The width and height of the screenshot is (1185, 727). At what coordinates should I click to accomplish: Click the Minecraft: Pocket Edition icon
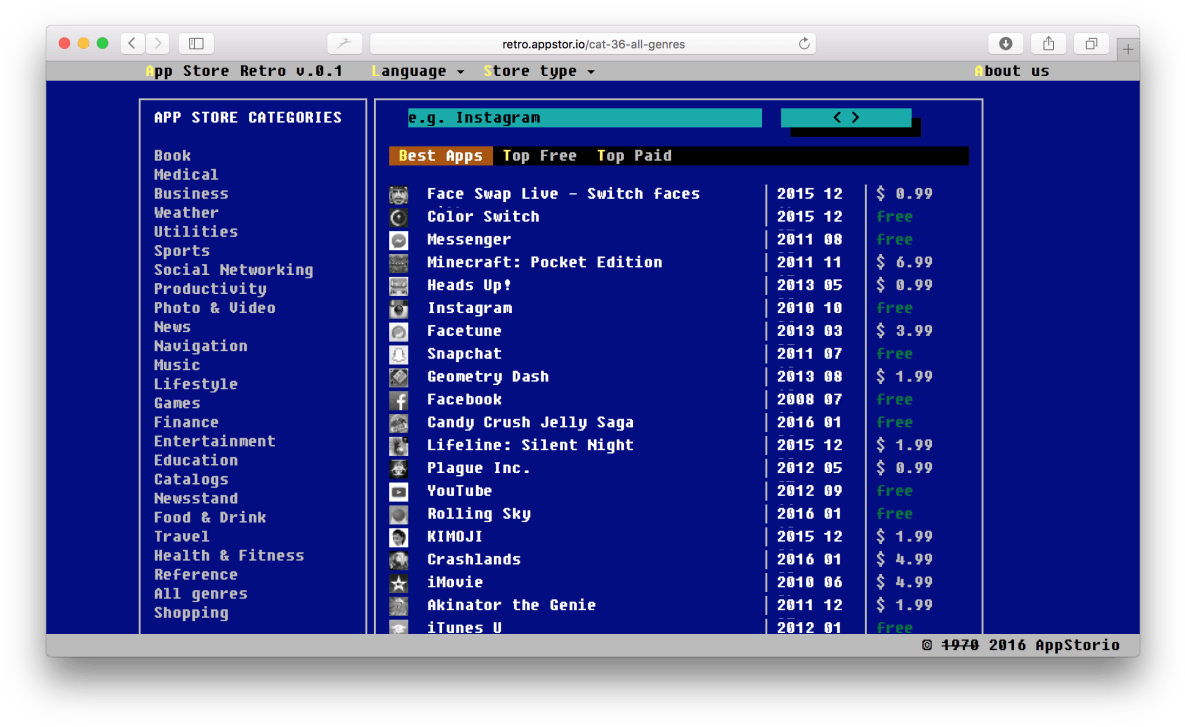(398, 263)
